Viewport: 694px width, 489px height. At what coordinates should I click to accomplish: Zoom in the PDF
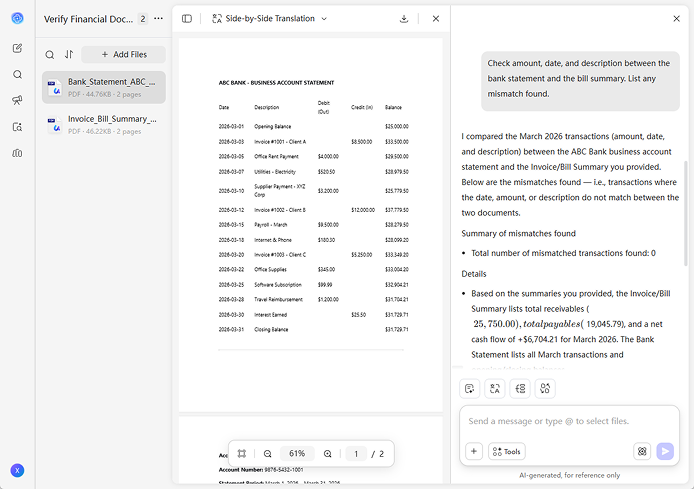pyautogui.click(x=328, y=454)
